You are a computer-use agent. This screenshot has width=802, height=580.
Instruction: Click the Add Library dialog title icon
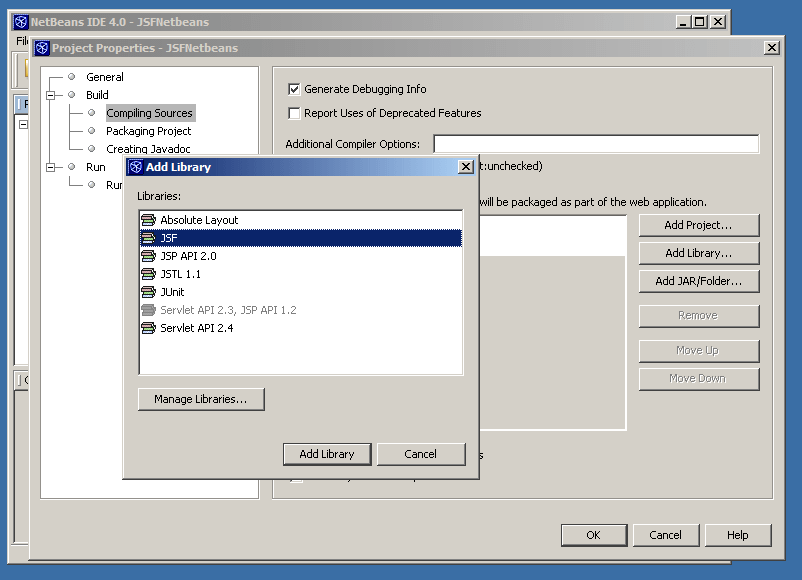click(135, 167)
